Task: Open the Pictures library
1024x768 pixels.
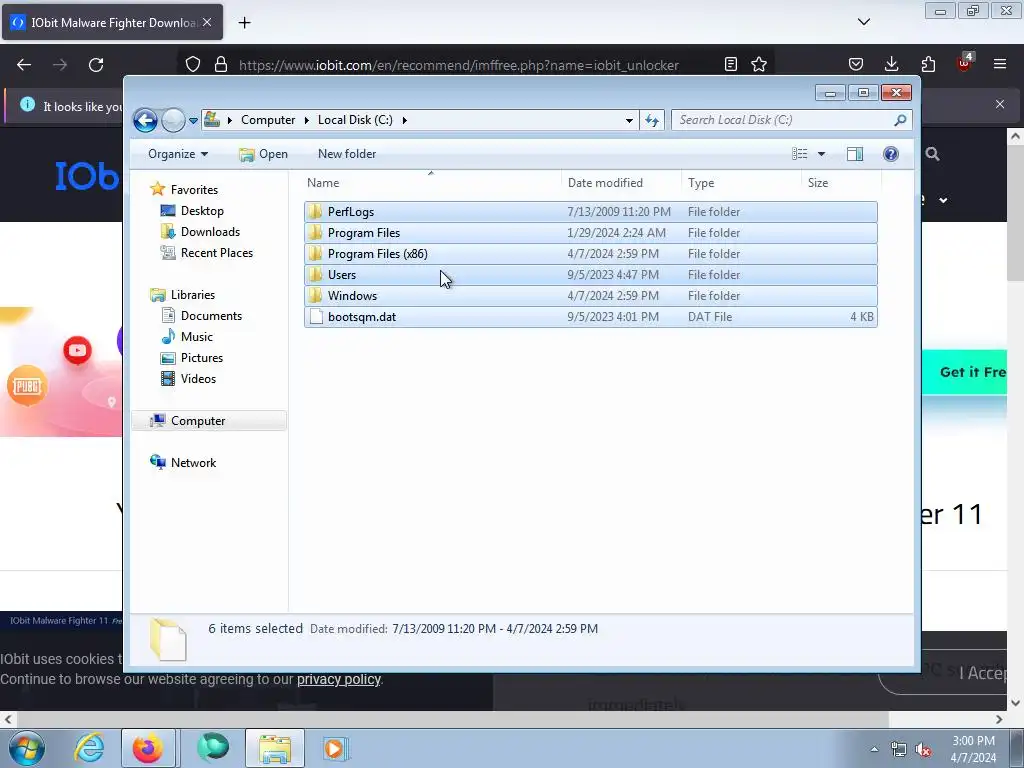Action: (x=202, y=358)
